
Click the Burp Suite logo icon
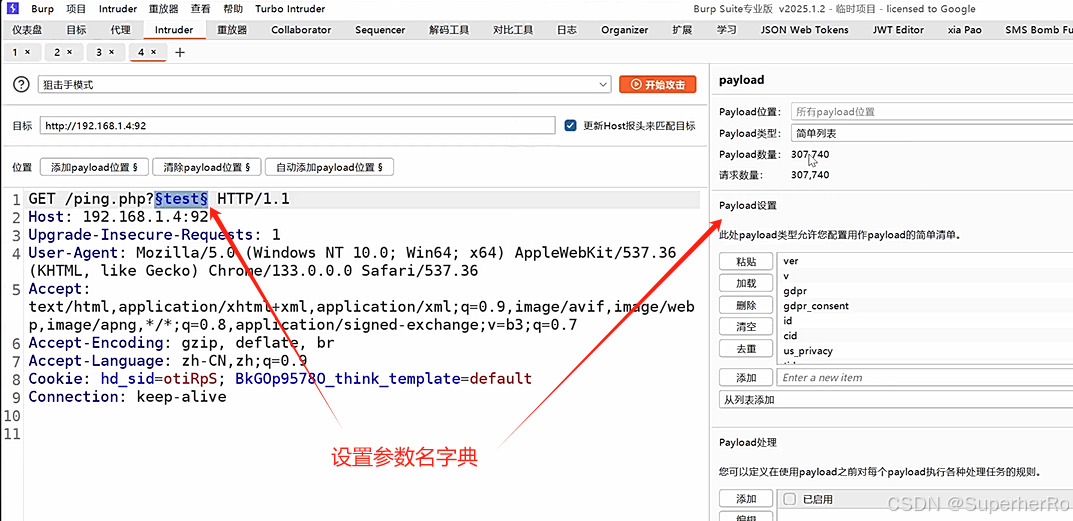coord(12,9)
